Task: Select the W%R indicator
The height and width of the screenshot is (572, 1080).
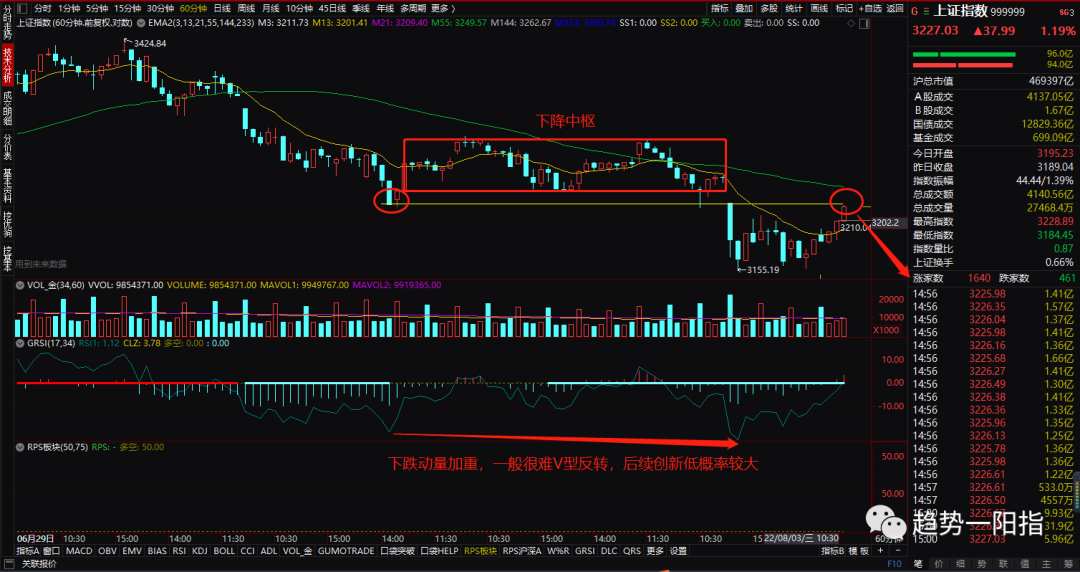Action: 559,551
